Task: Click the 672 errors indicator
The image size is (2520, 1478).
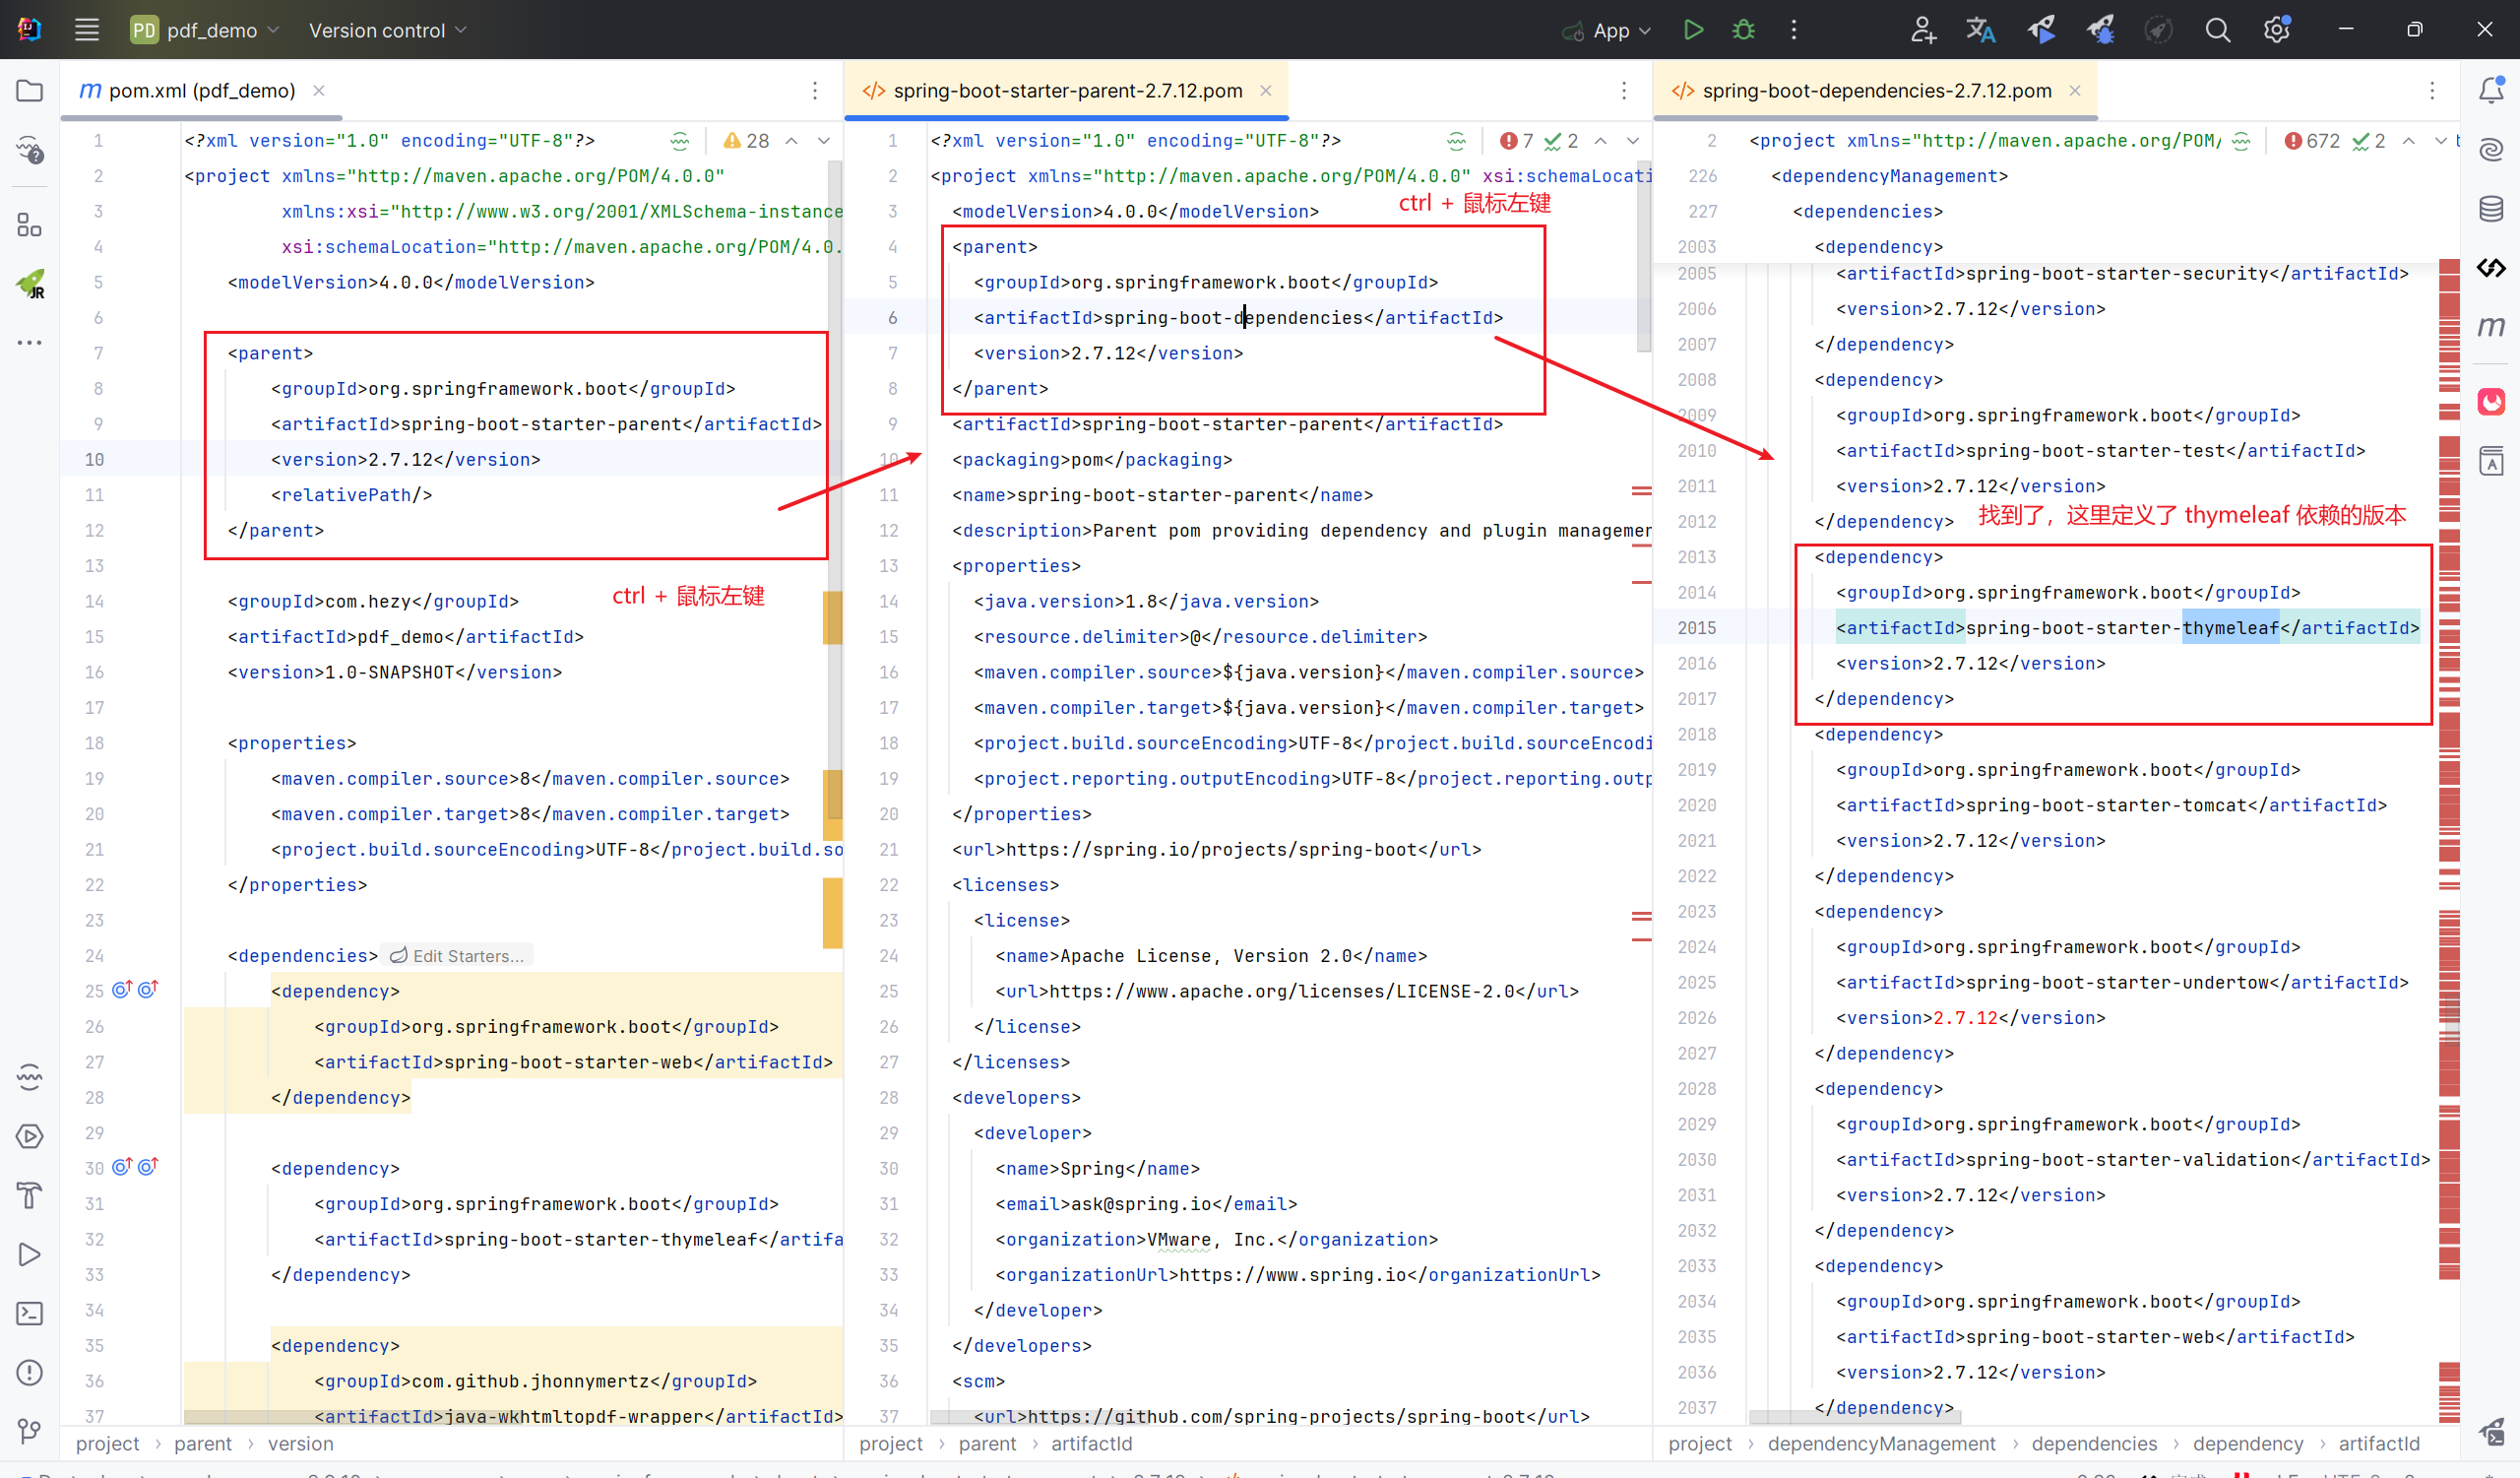Action: pos(2312,141)
